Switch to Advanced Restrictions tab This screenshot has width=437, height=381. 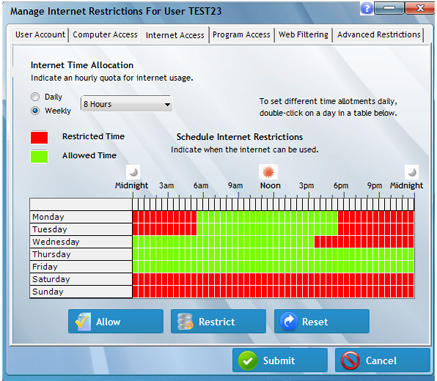[379, 35]
